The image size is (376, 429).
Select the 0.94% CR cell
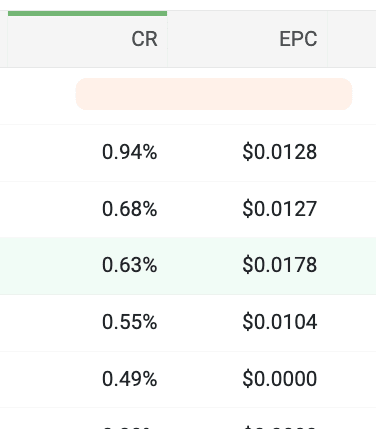129,152
